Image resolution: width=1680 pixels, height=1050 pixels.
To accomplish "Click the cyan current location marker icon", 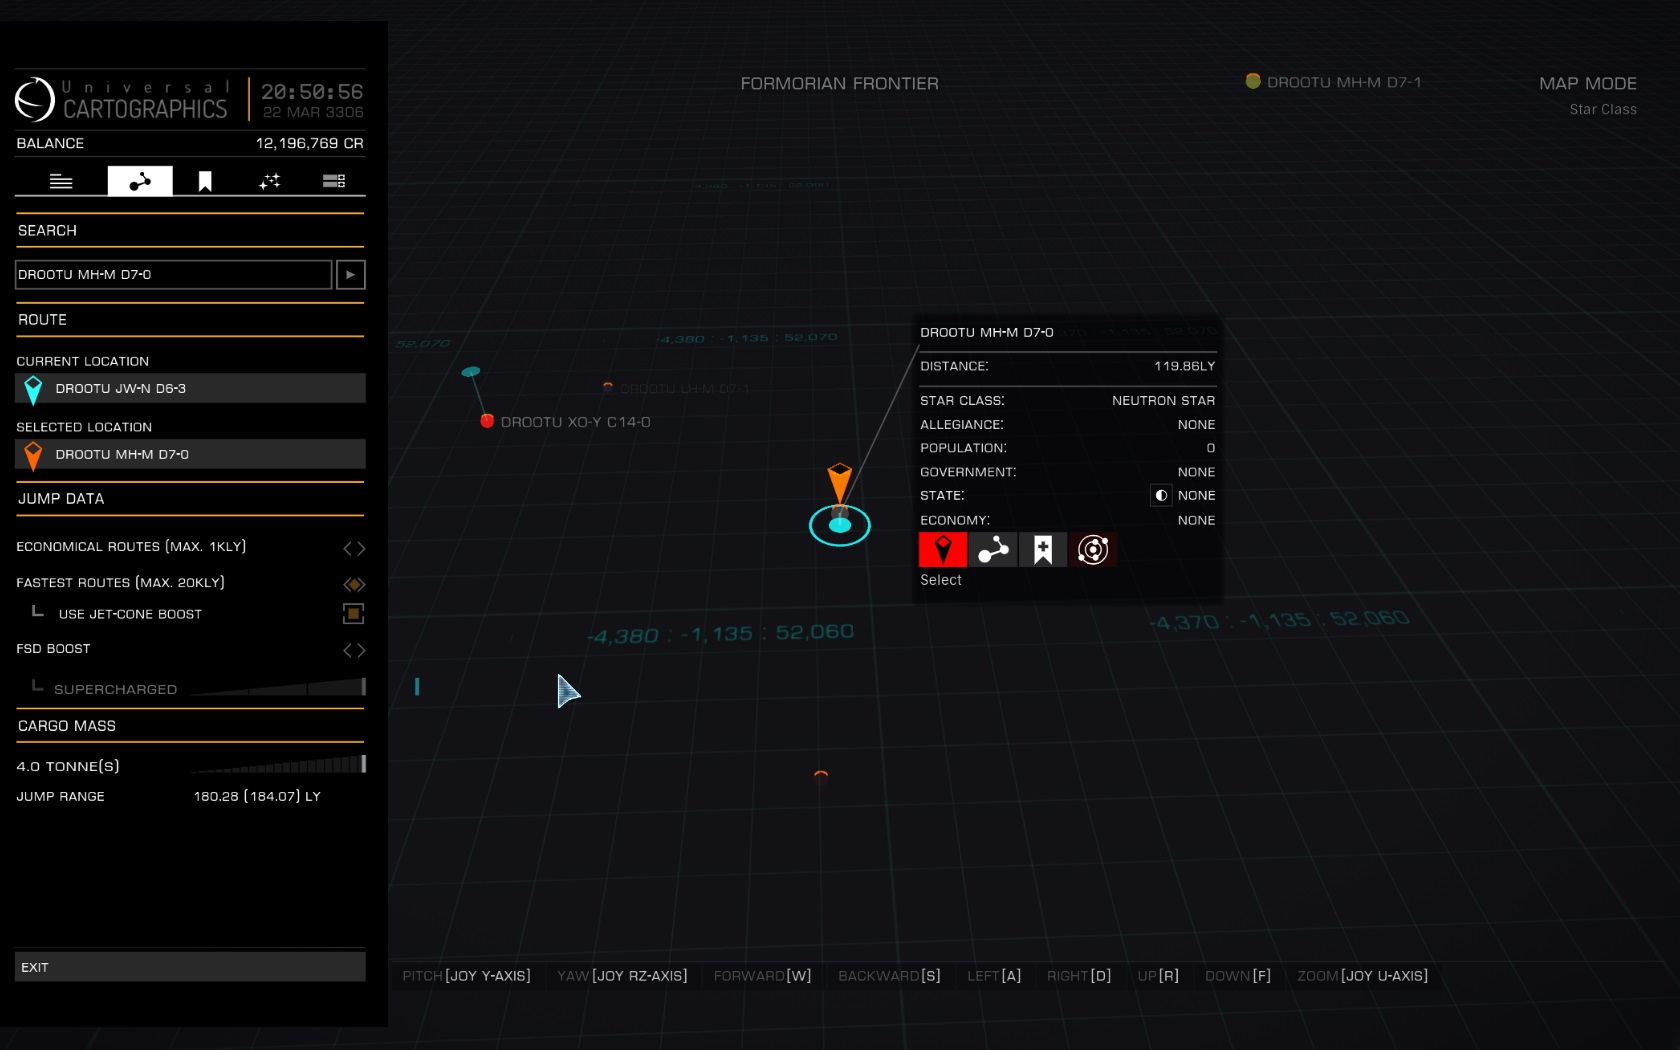I will (33, 389).
